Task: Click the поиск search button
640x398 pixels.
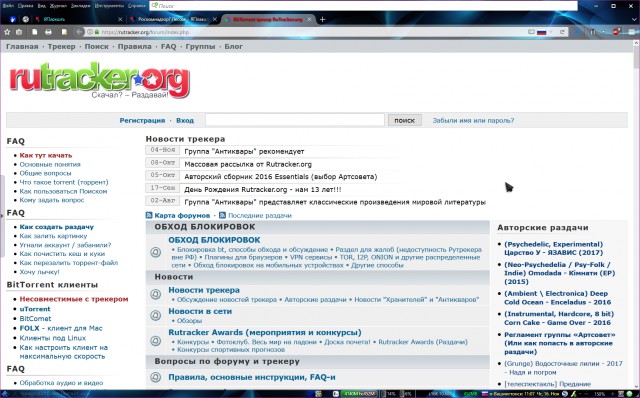Action: point(404,120)
